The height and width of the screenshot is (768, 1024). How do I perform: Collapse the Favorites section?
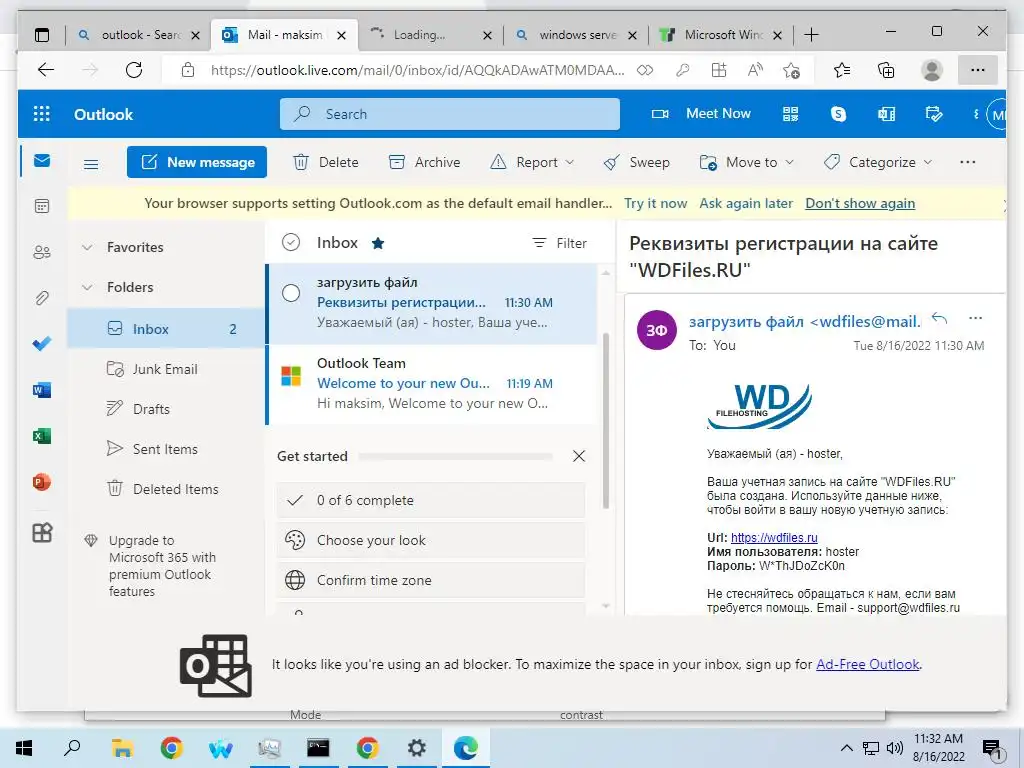(x=86, y=247)
